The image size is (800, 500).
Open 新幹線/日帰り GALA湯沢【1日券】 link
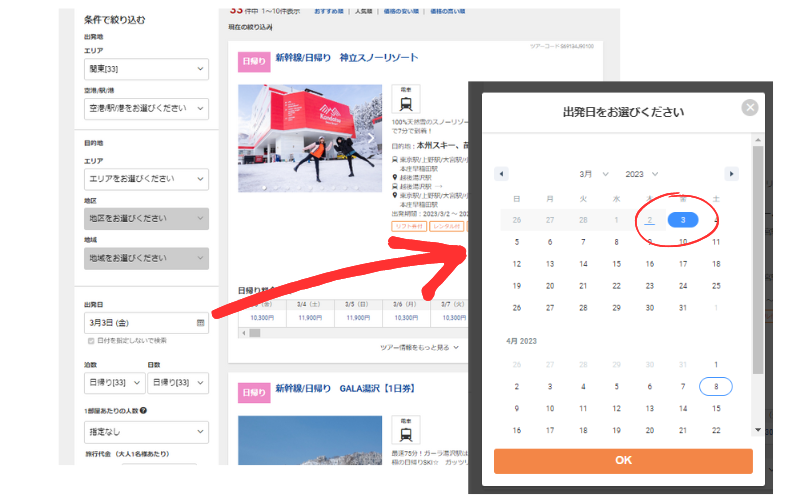coord(345,389)
